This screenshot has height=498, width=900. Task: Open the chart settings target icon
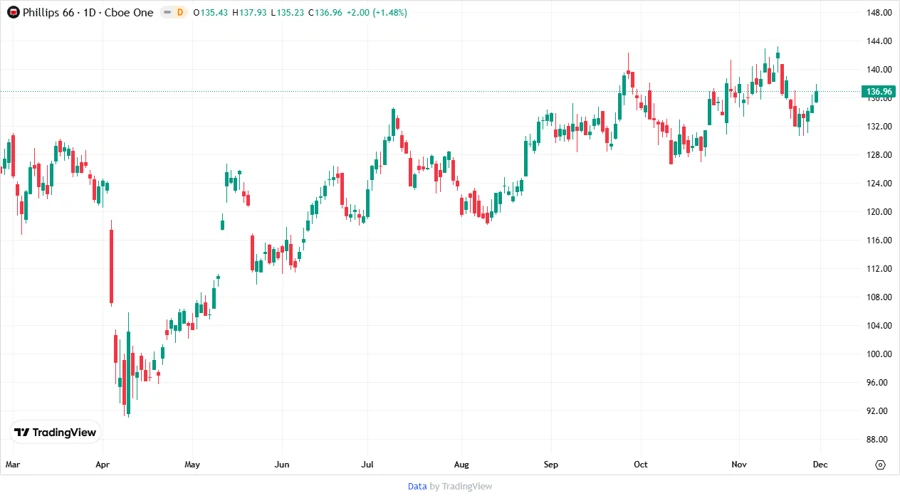pos(880,465)
